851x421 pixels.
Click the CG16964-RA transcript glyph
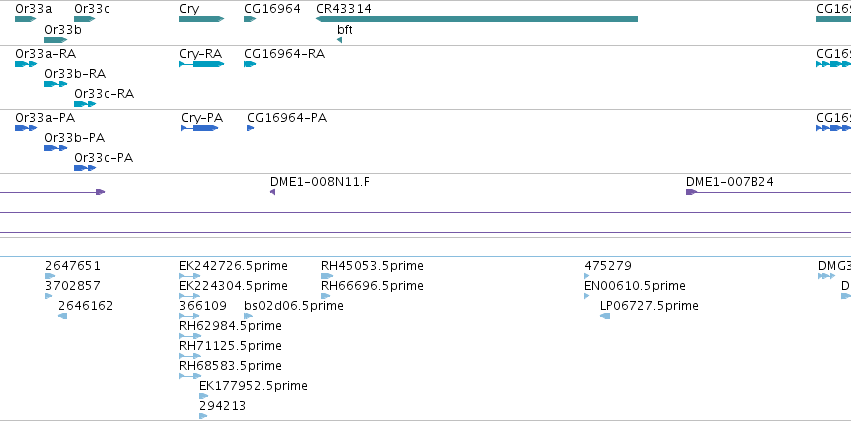click(250, 64)
